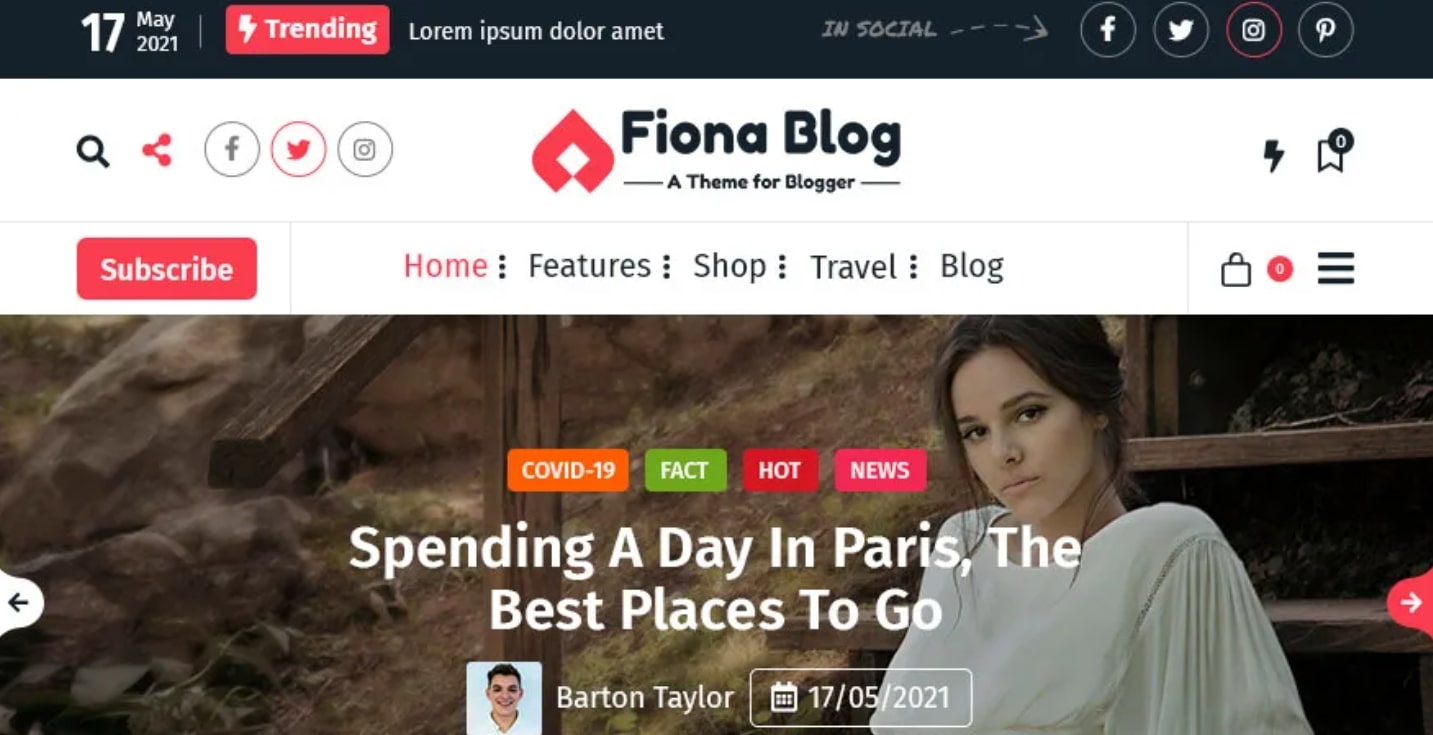Open Facebook icon in top social bar
Screen dimensions: 1433x735
[x=1108, y=30]
